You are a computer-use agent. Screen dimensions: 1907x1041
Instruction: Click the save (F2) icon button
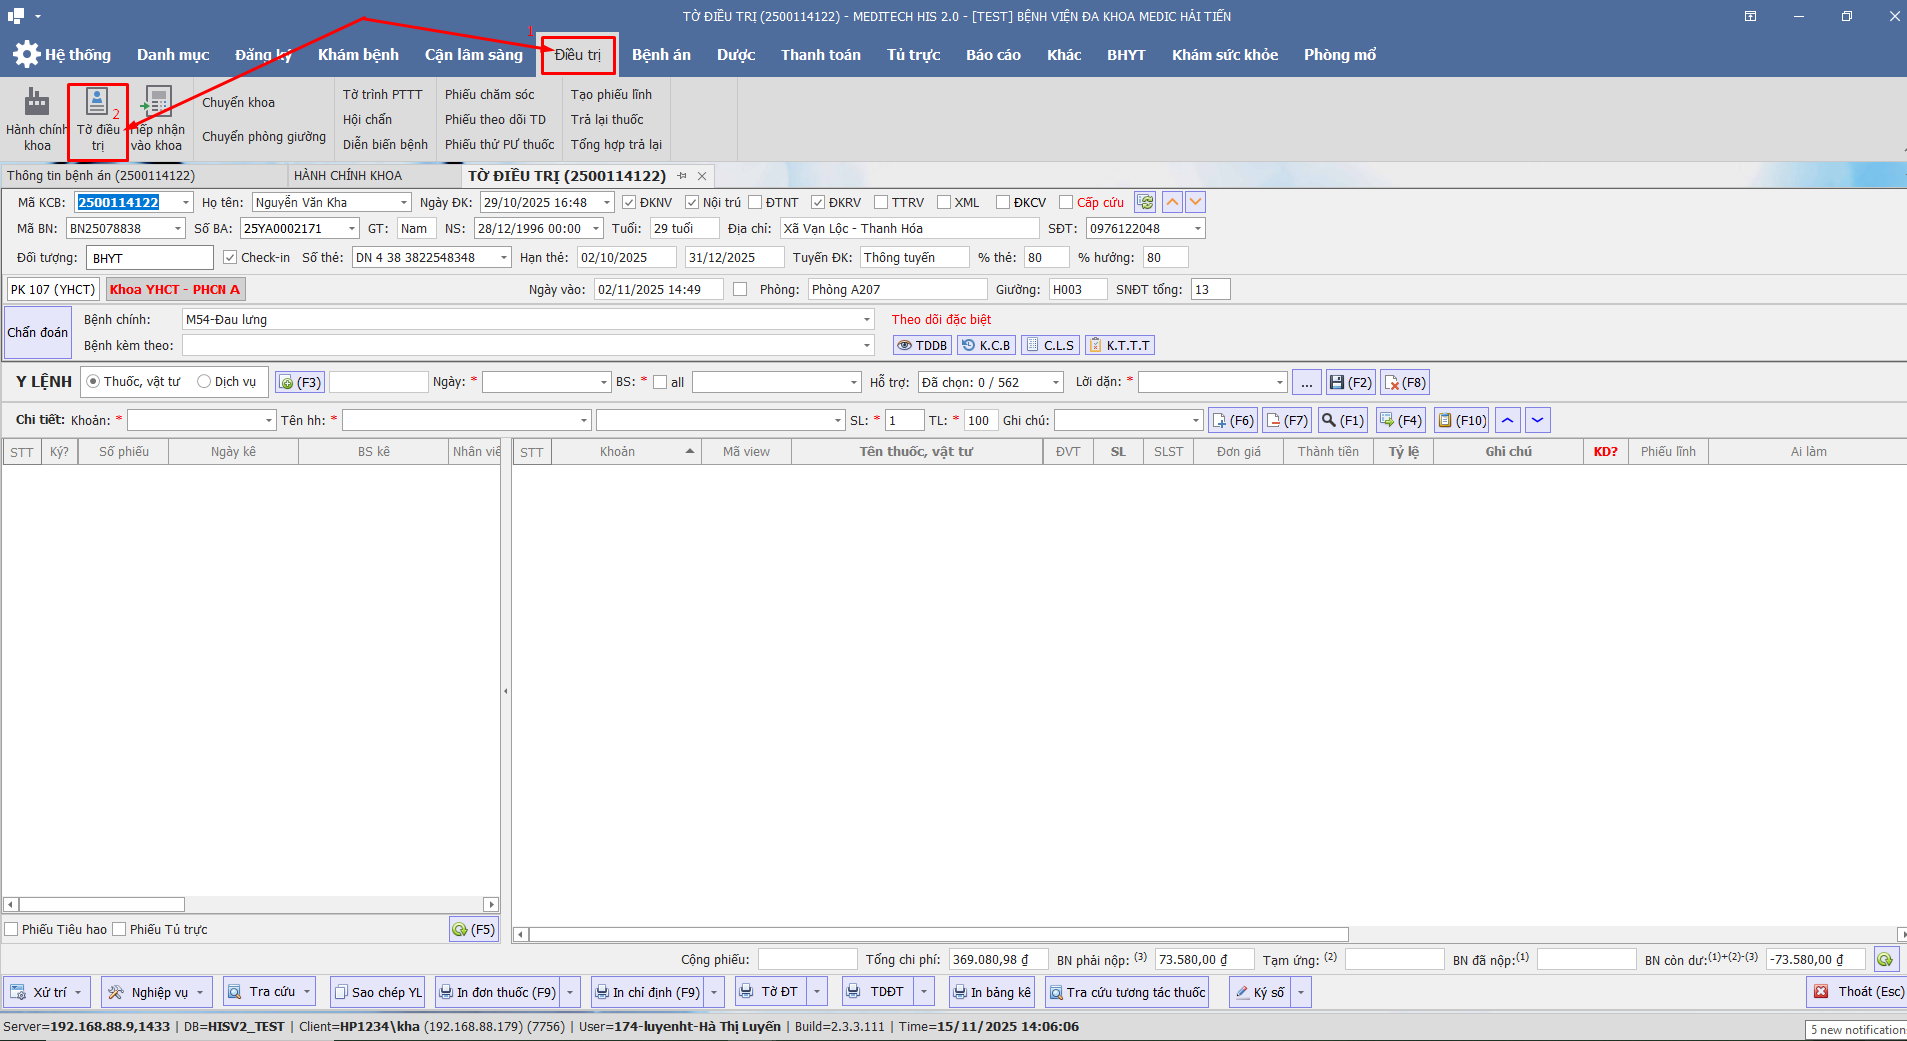click(1350, 383)
